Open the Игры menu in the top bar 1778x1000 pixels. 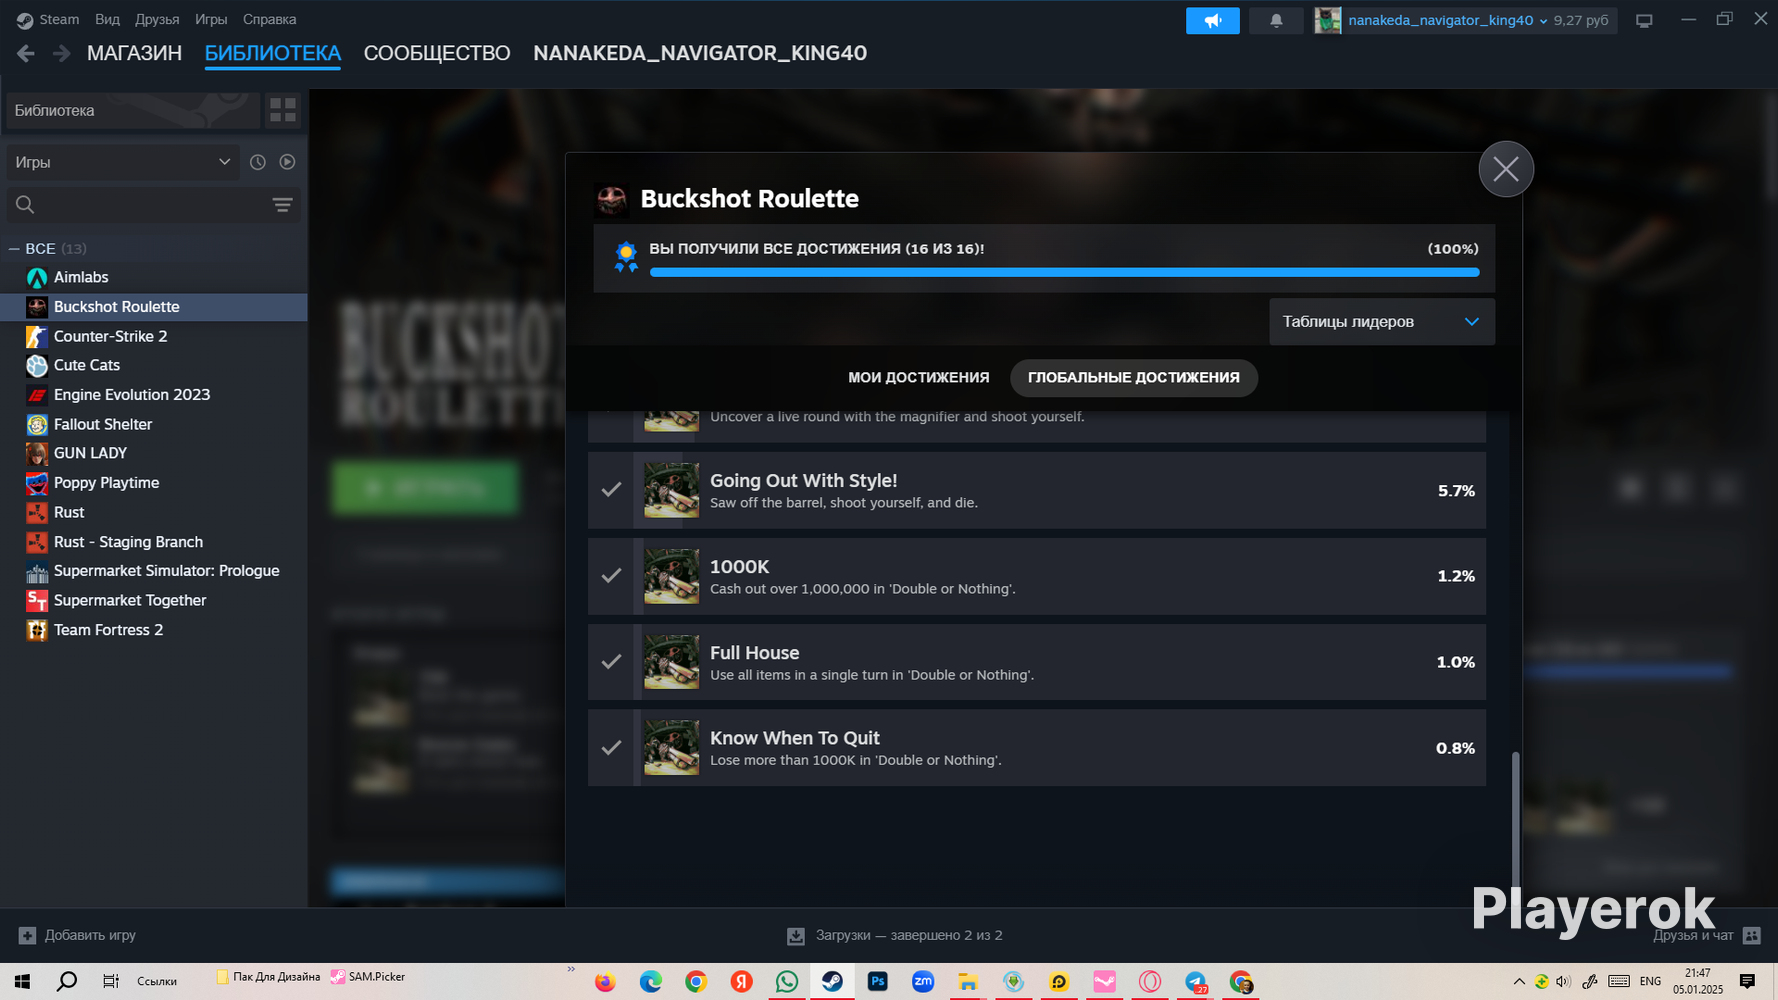point(211,19)
